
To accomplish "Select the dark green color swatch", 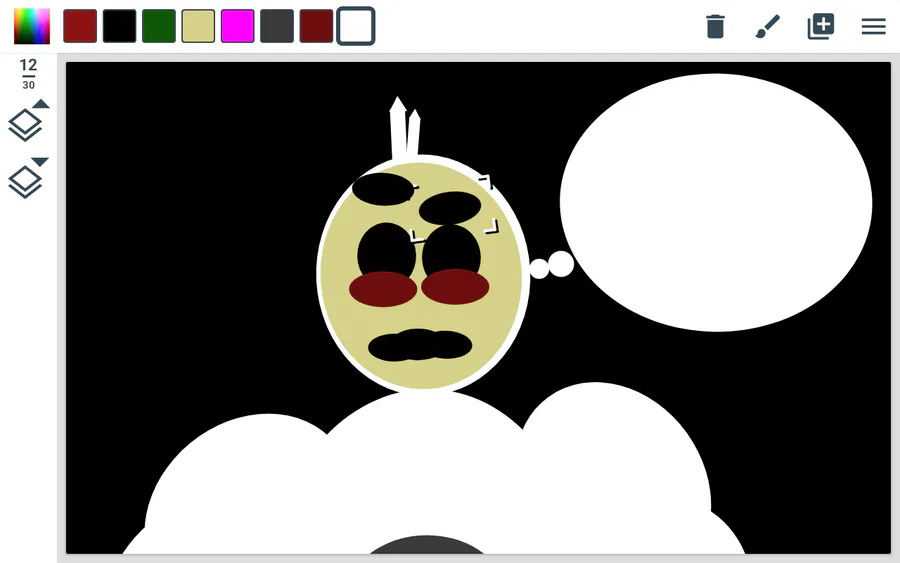I will coord(159,26).
